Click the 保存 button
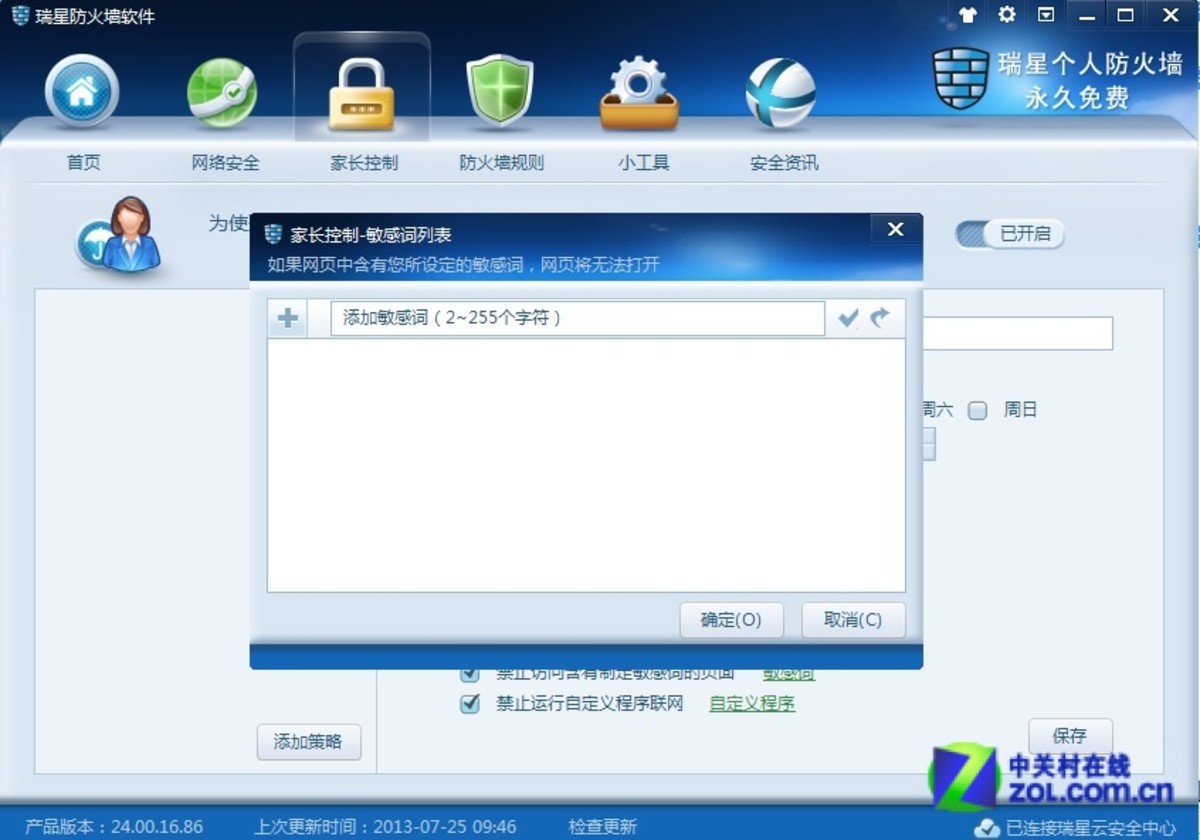 point(1070,736)
